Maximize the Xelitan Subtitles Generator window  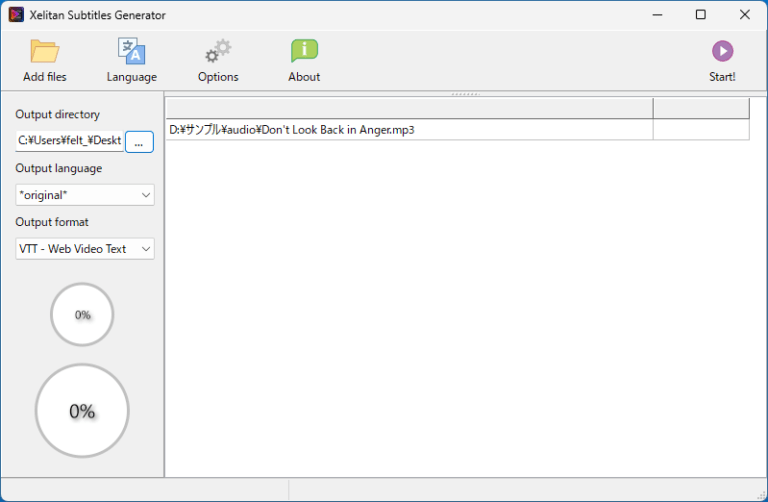[701, 15]
